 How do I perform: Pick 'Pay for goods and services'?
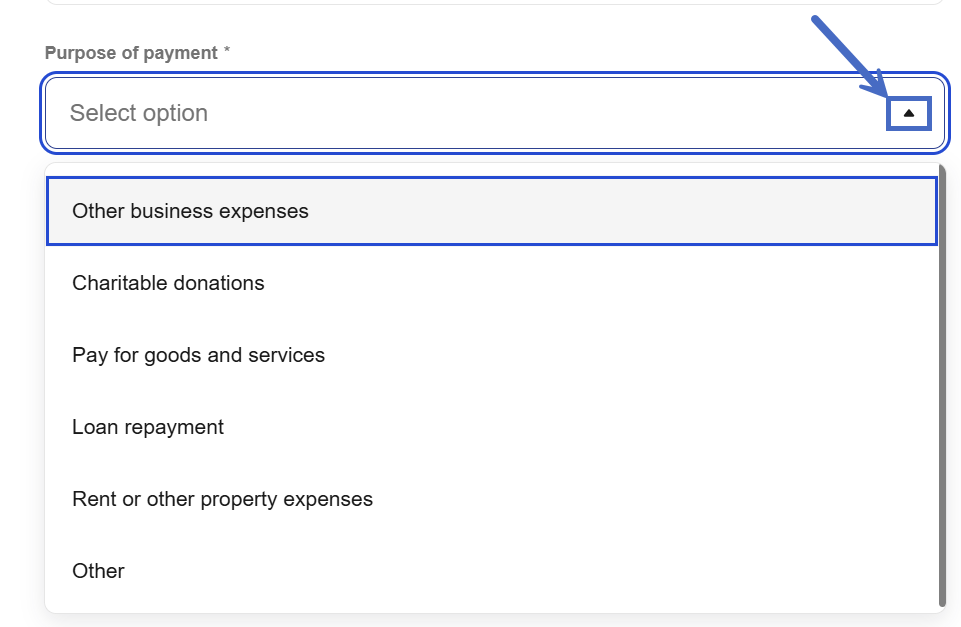(198, 355)
